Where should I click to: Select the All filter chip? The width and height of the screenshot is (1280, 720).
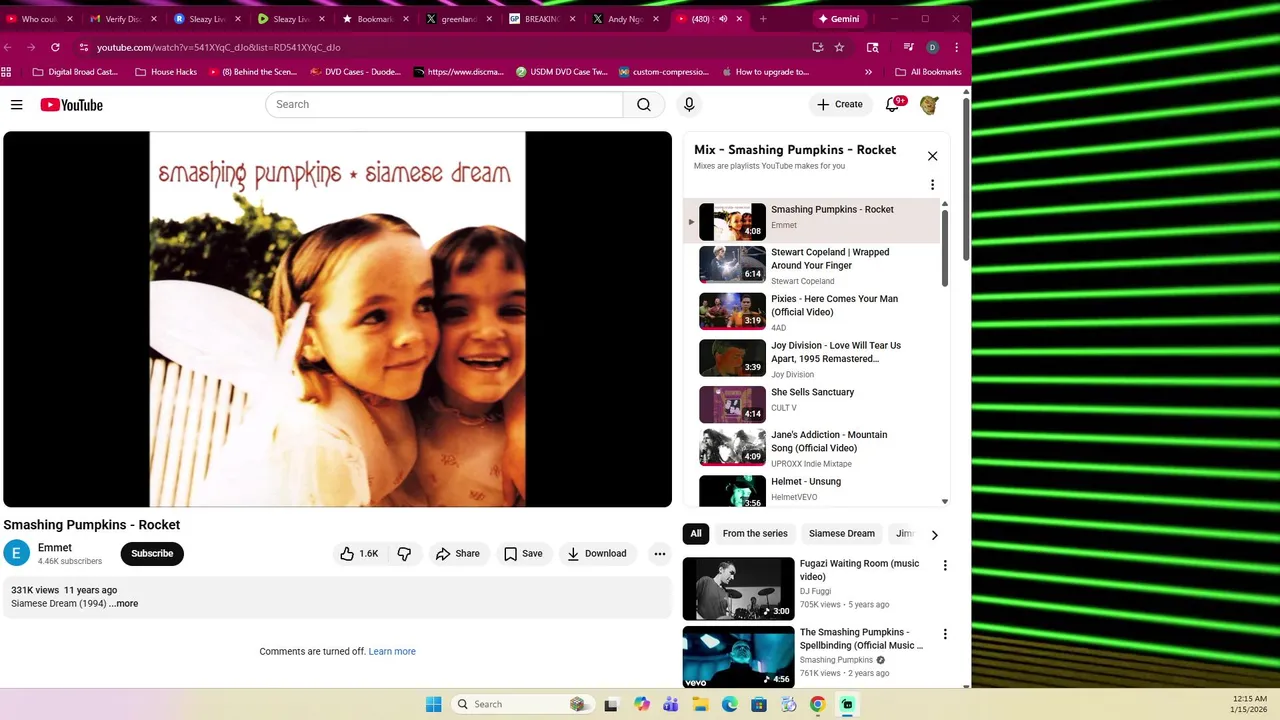pos(696,534)
